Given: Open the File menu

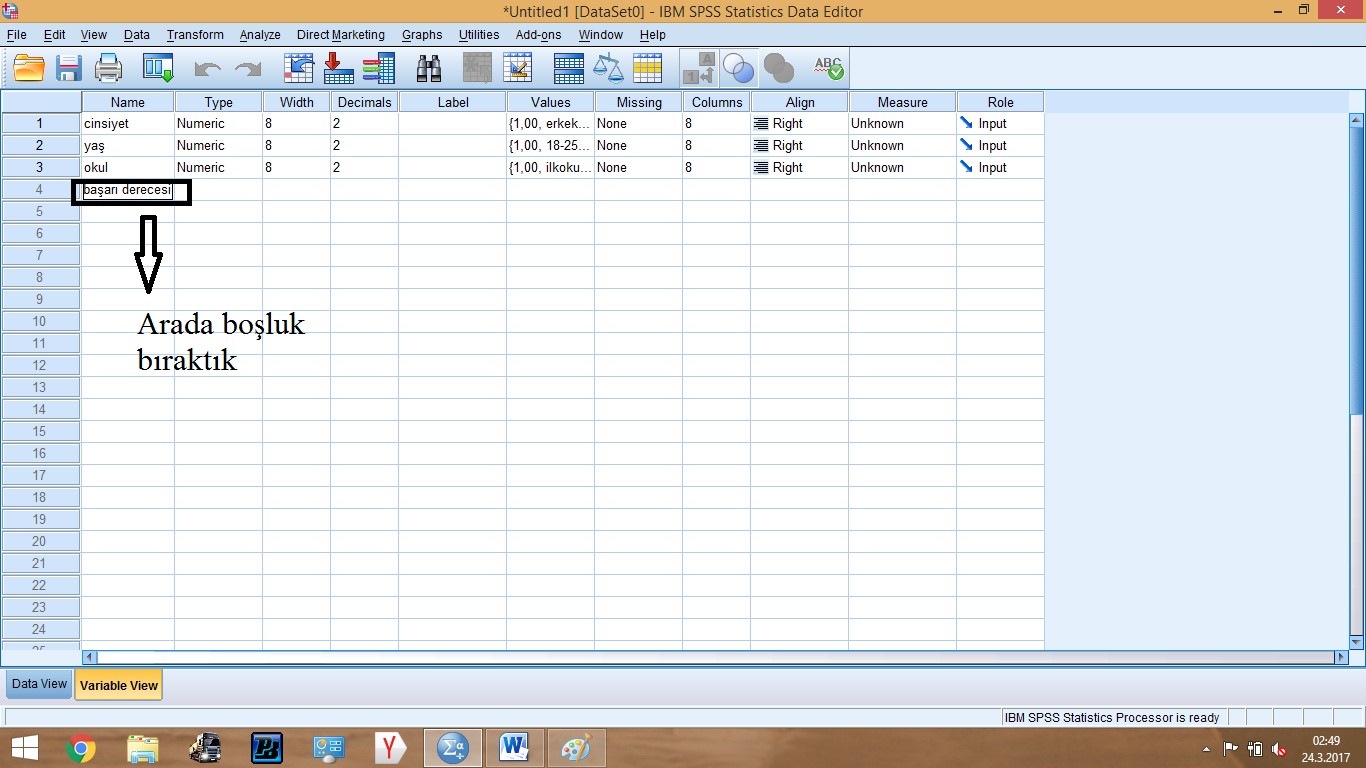Looking at the screenshot, I should point(16,35).
